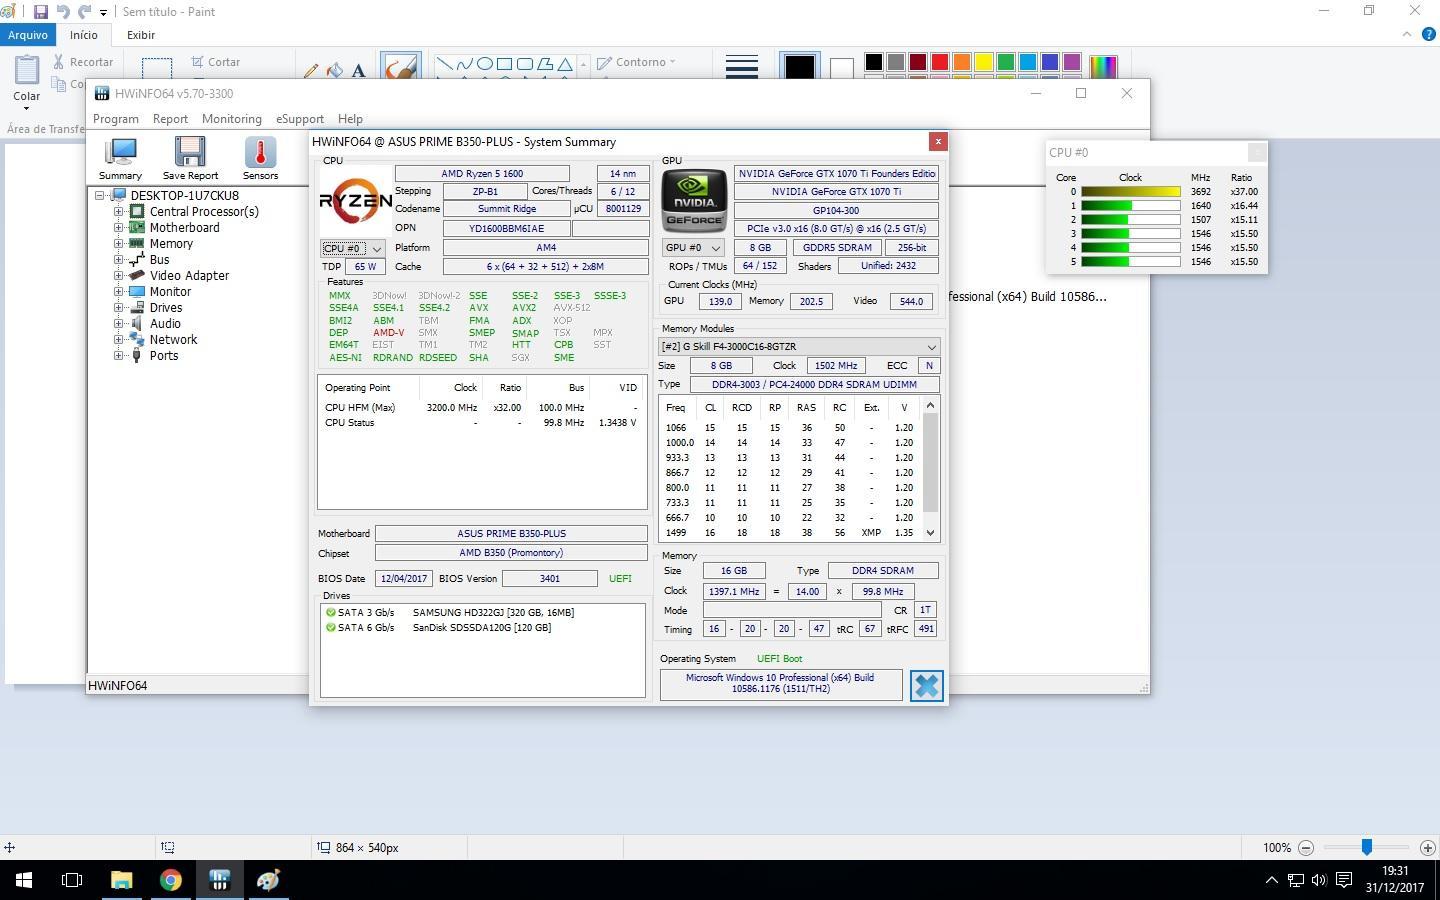Image resolution: width=1440 pixels, height=900 pixels.
Task: Open the CPU #0 selector dropdown
Action: [353, 248]
